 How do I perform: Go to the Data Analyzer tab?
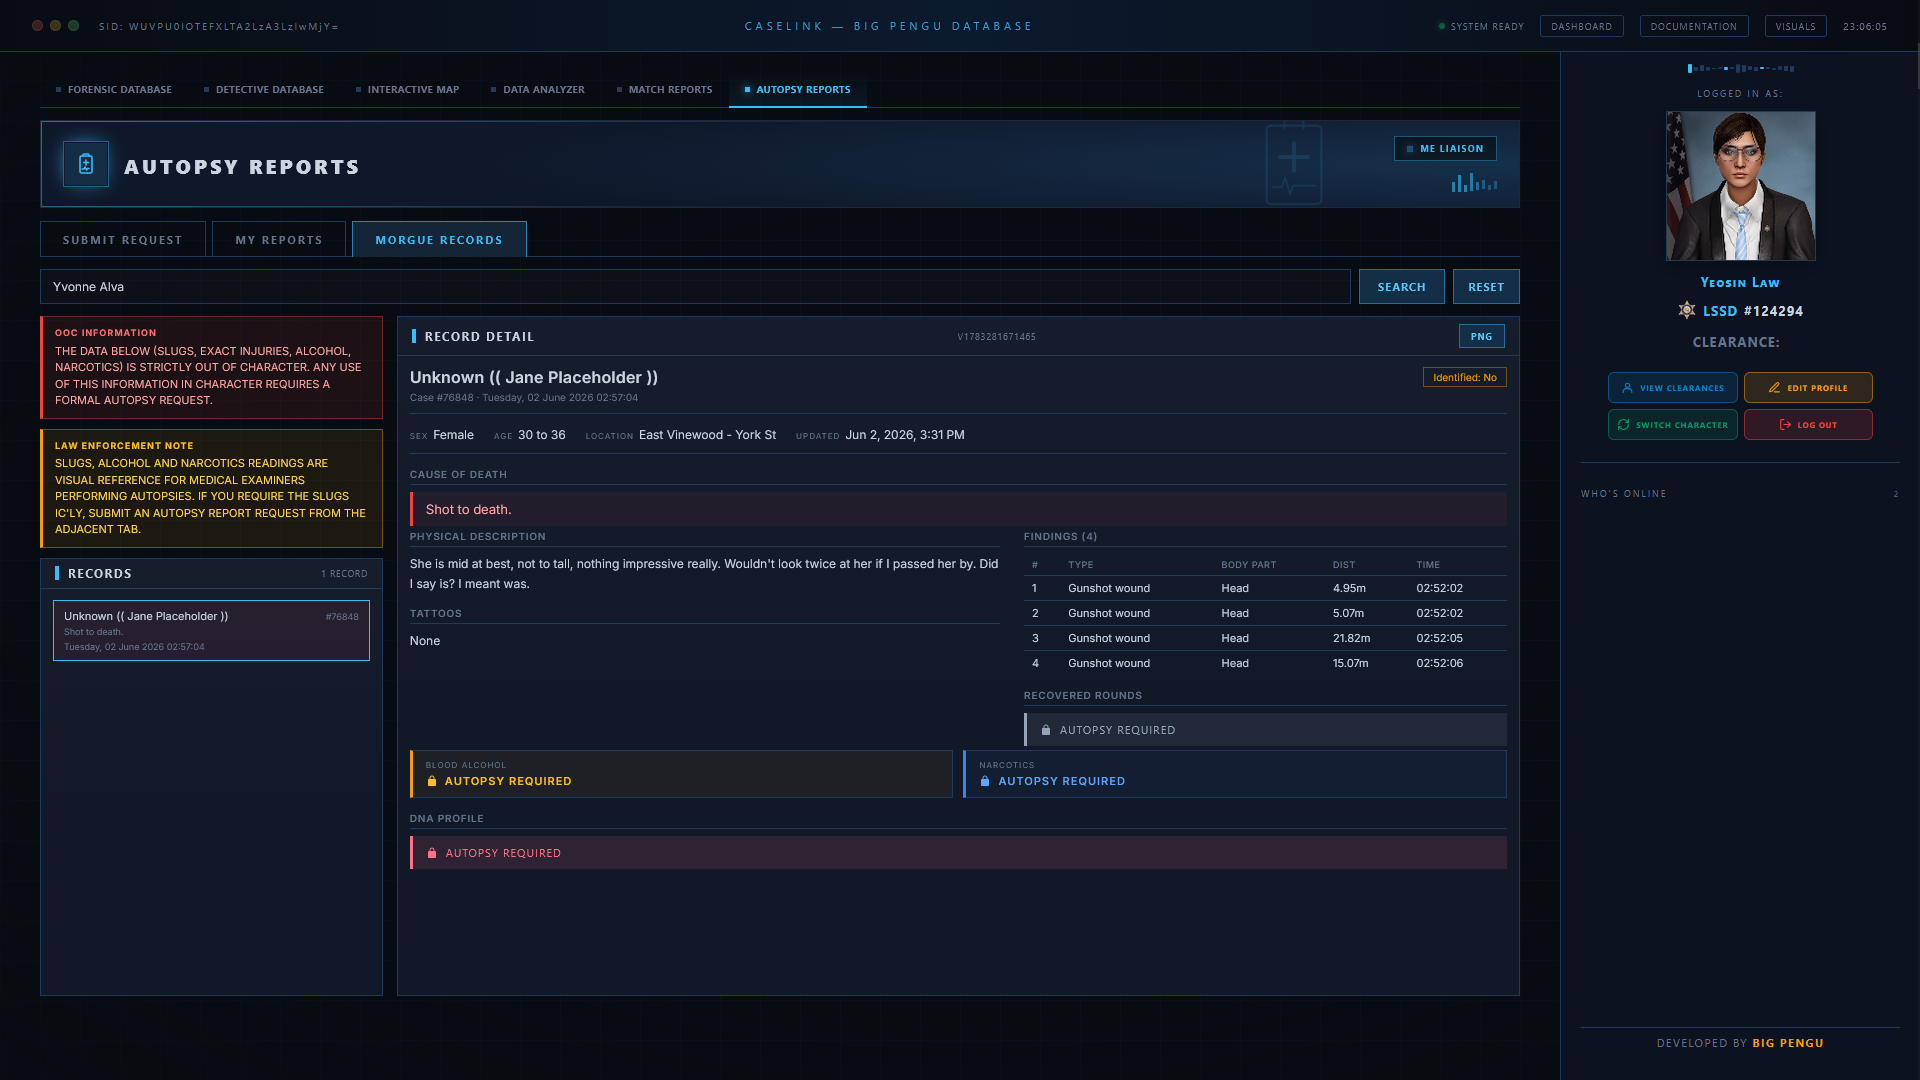coord(537,90)
